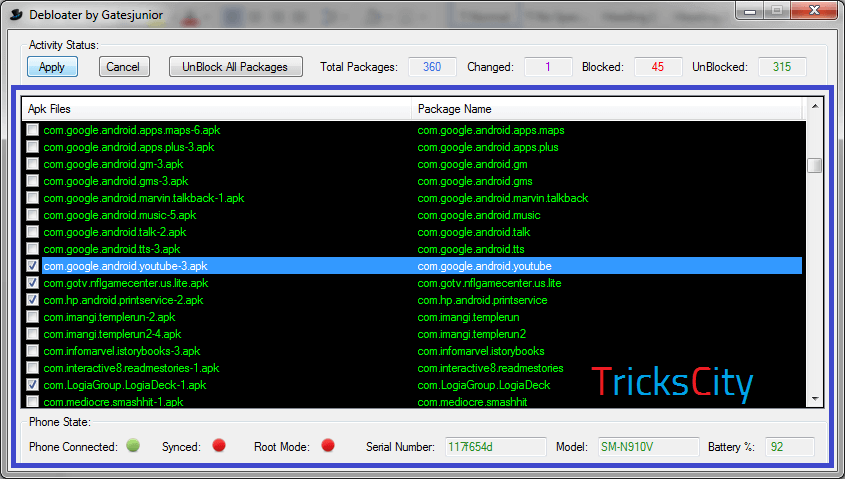Uncheck com.gotv.nflgamecenter.us.lite.apk checkbox

(33, 283)
